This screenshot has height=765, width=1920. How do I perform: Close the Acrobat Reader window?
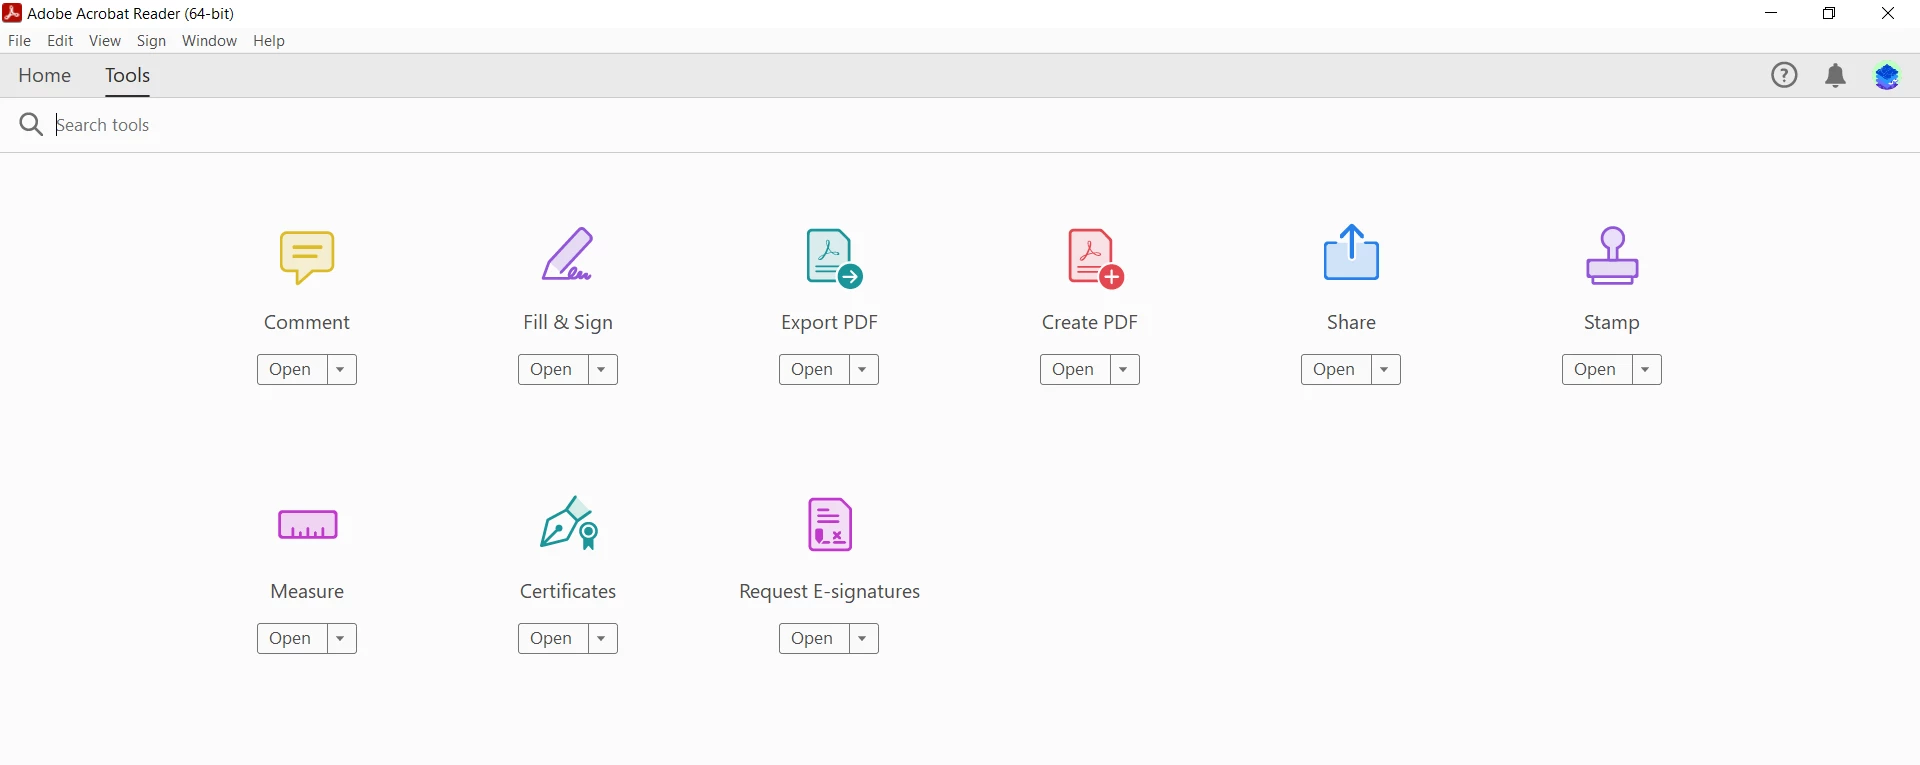pyautogui.click(x=1888, y=14)
